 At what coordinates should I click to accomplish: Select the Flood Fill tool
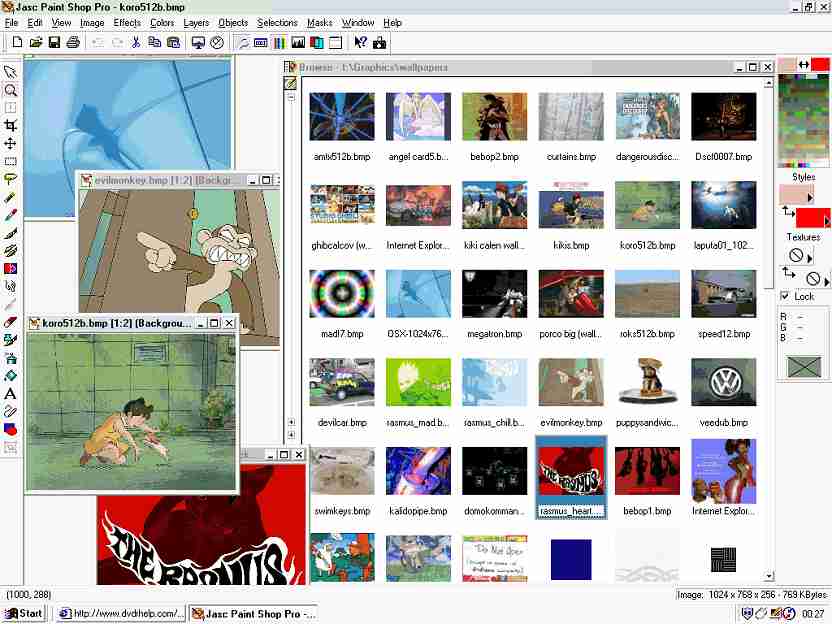click(x=10, y=376)
